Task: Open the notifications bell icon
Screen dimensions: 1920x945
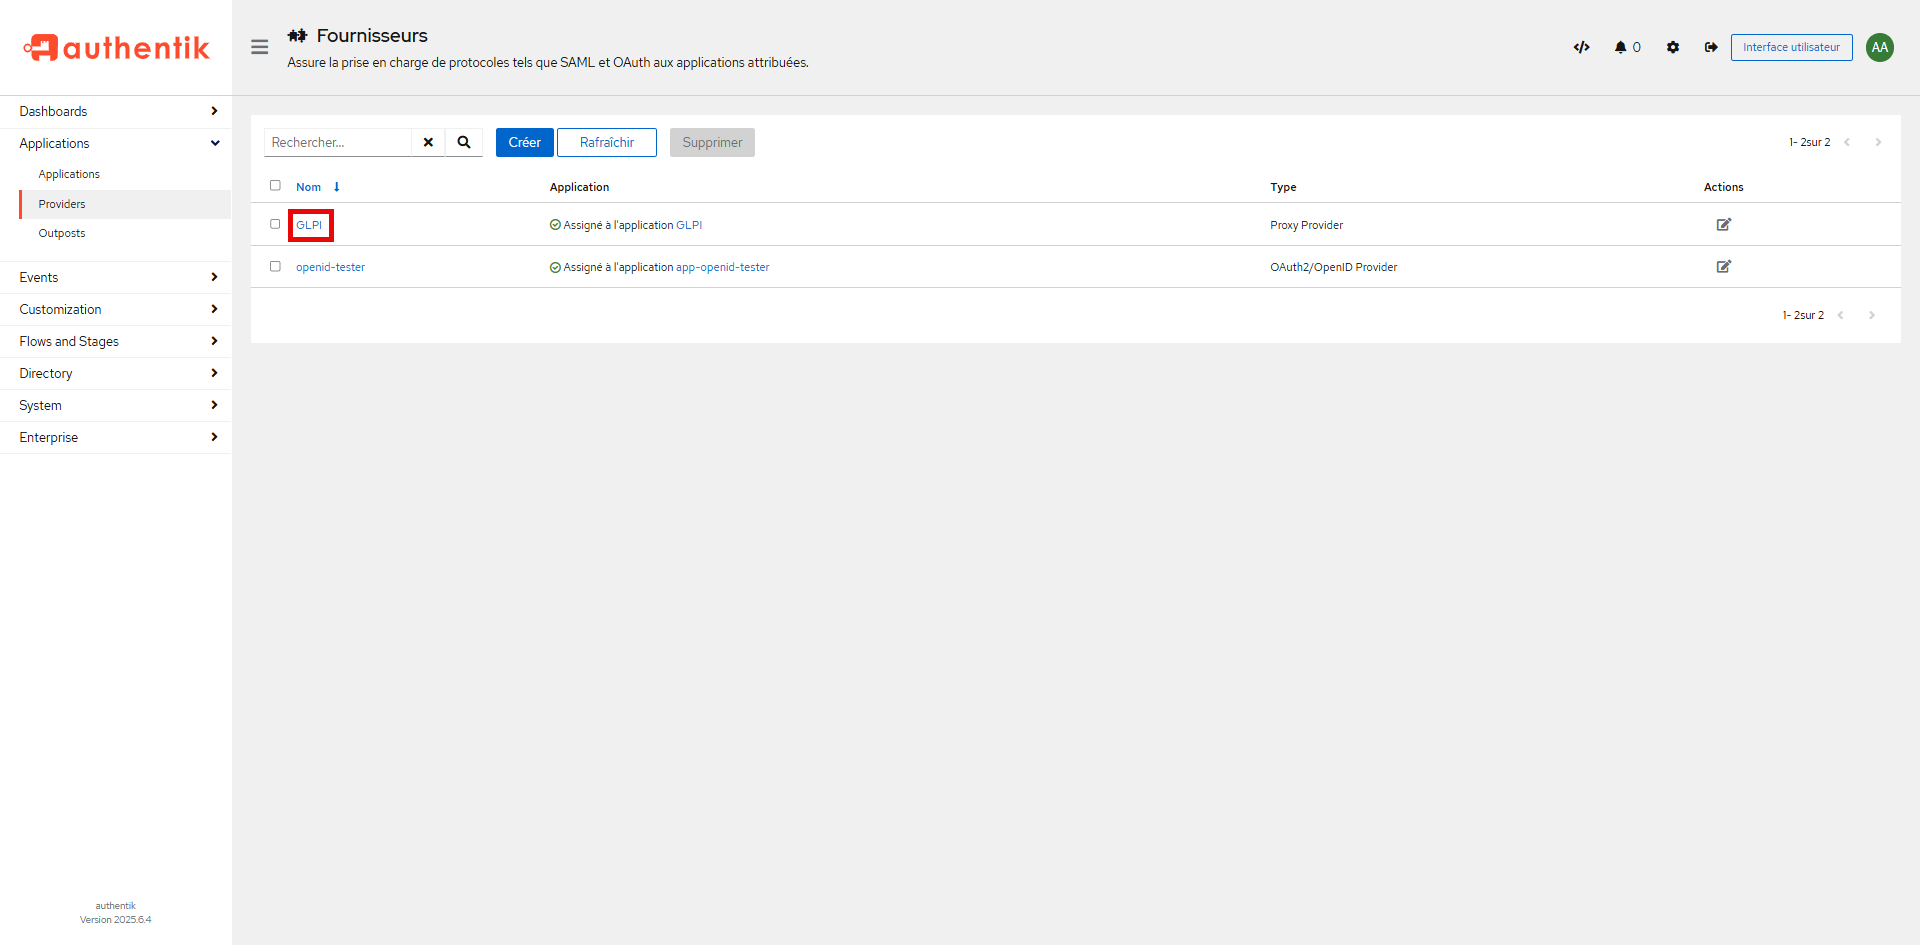Action: point(1621,47)
